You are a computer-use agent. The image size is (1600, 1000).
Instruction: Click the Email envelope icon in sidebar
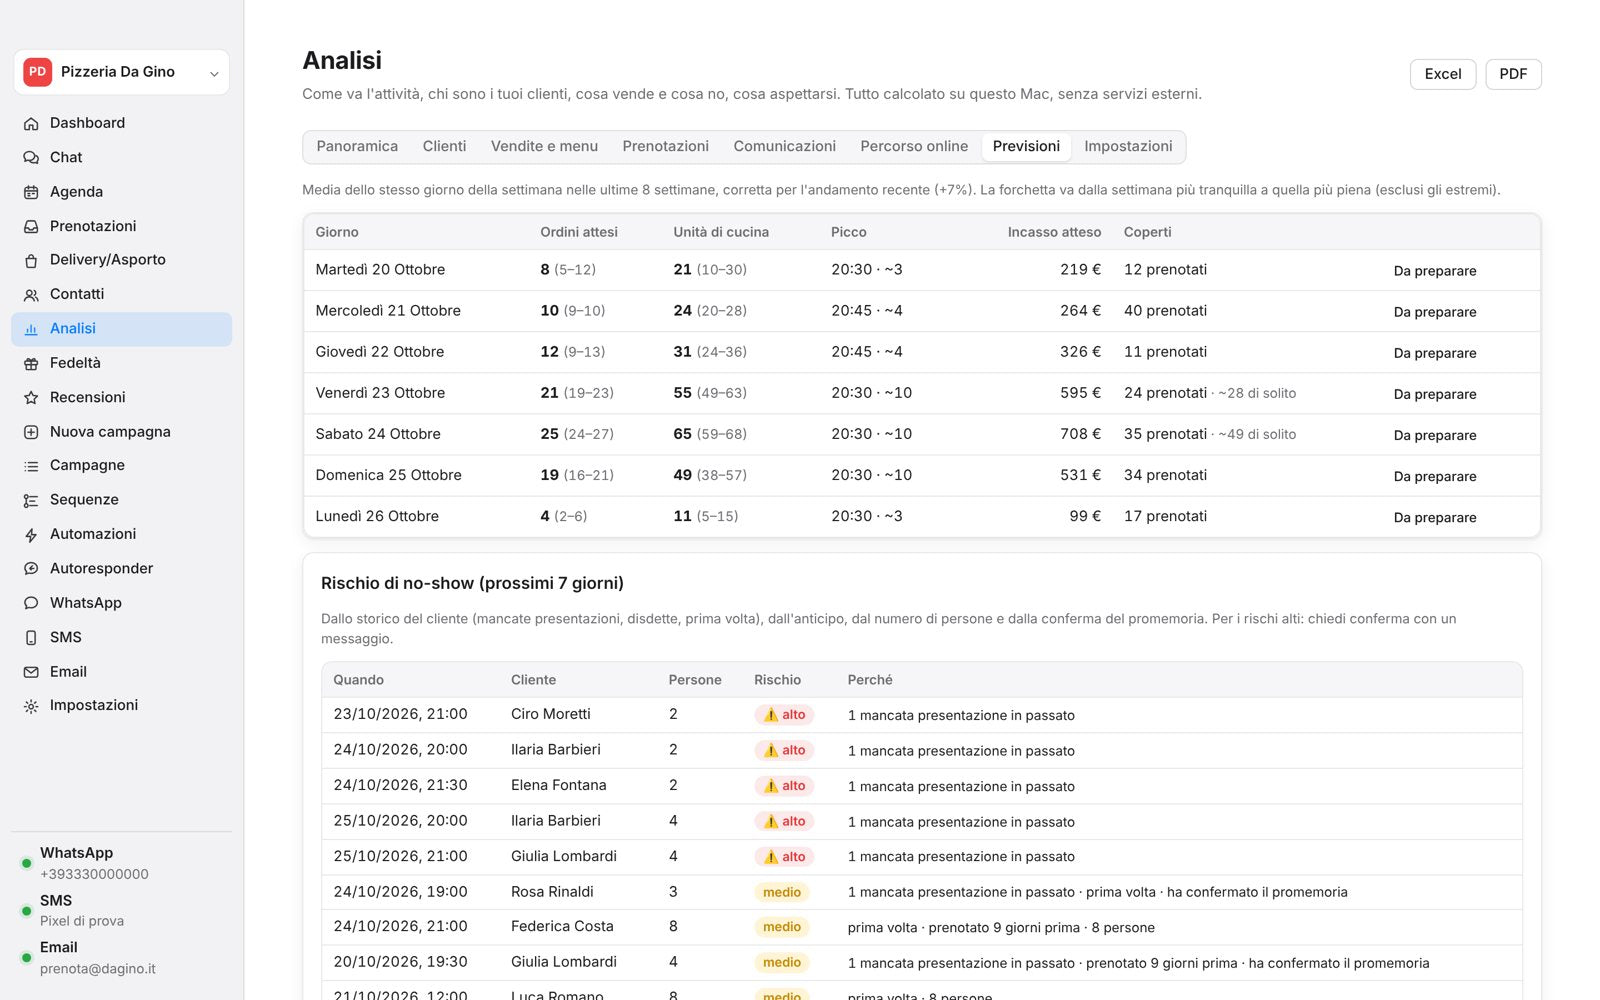click(x=31, y=672)
